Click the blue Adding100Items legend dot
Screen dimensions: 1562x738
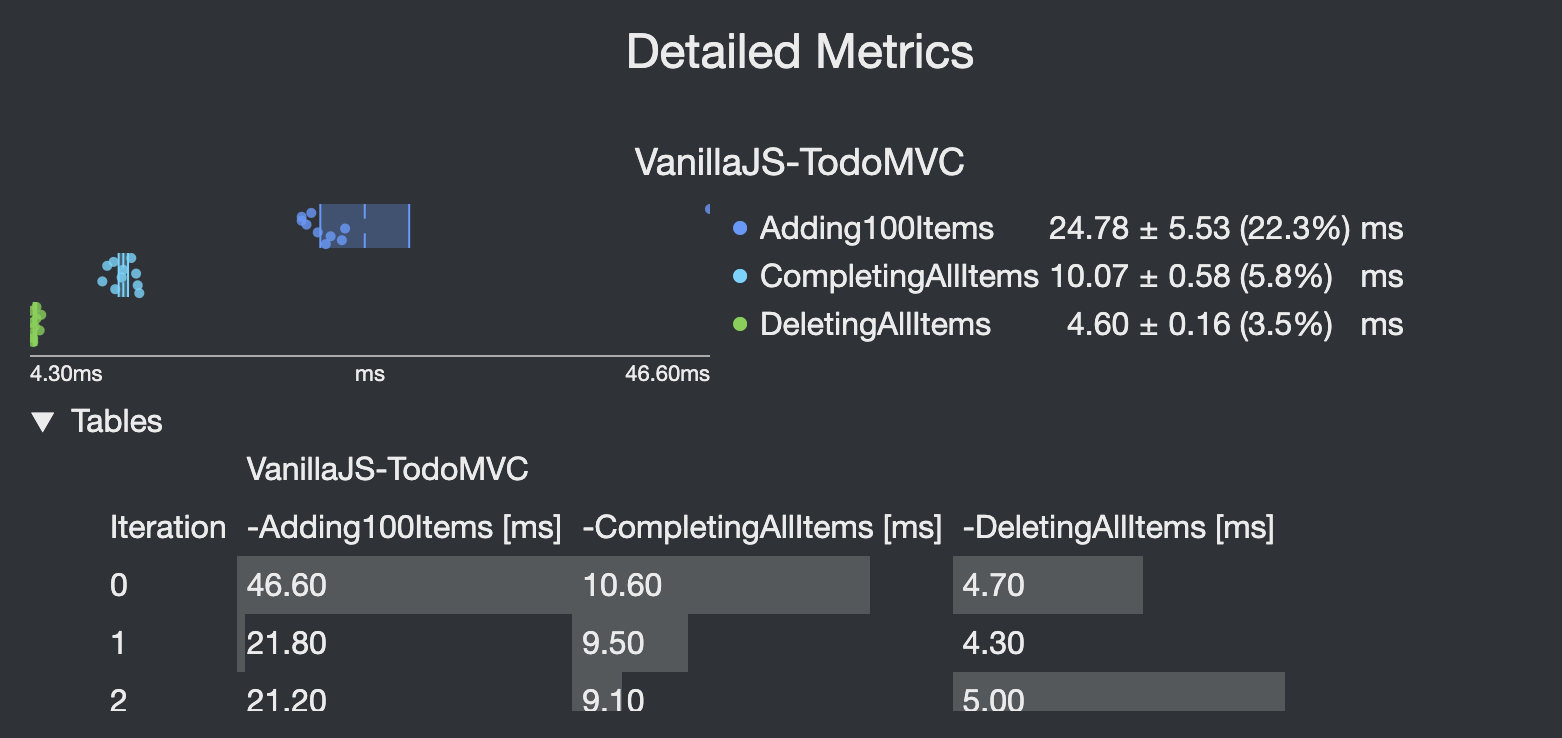click(740, 228)
